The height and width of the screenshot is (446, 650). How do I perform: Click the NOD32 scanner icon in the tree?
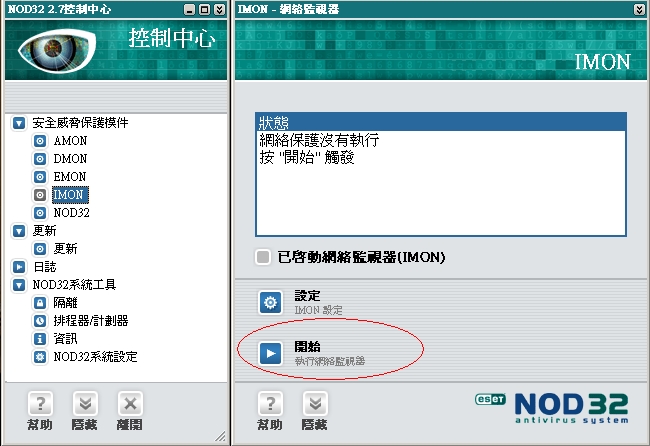pos(40,213)
